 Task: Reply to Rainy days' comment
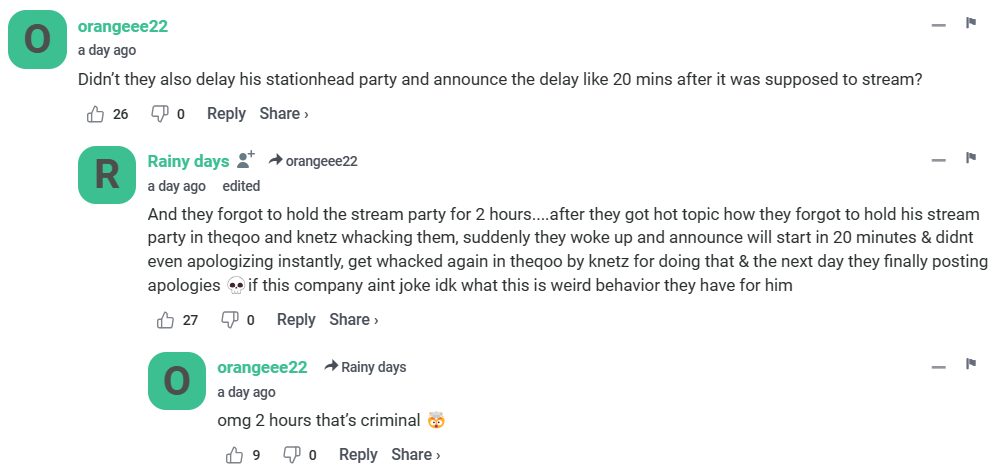296,320
